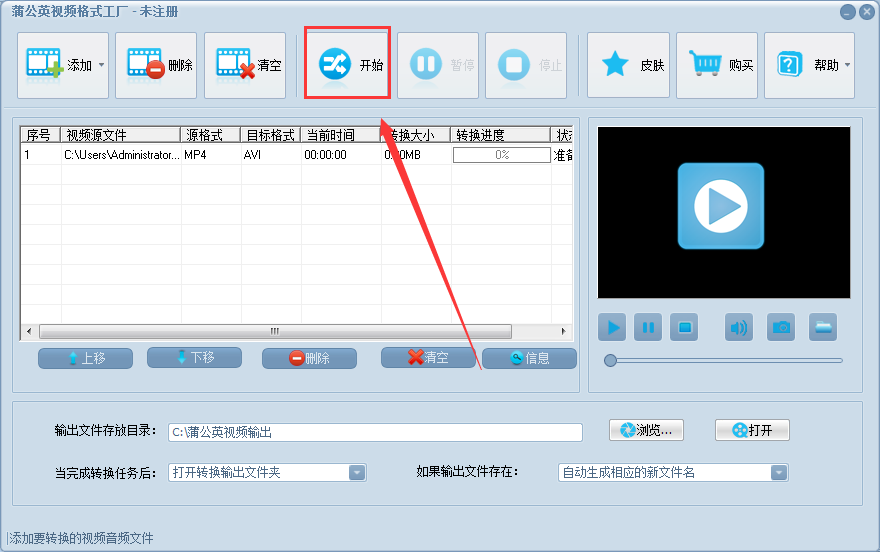Click the 视频源文件 column header
880x552 pixels.
click(120, 135)
